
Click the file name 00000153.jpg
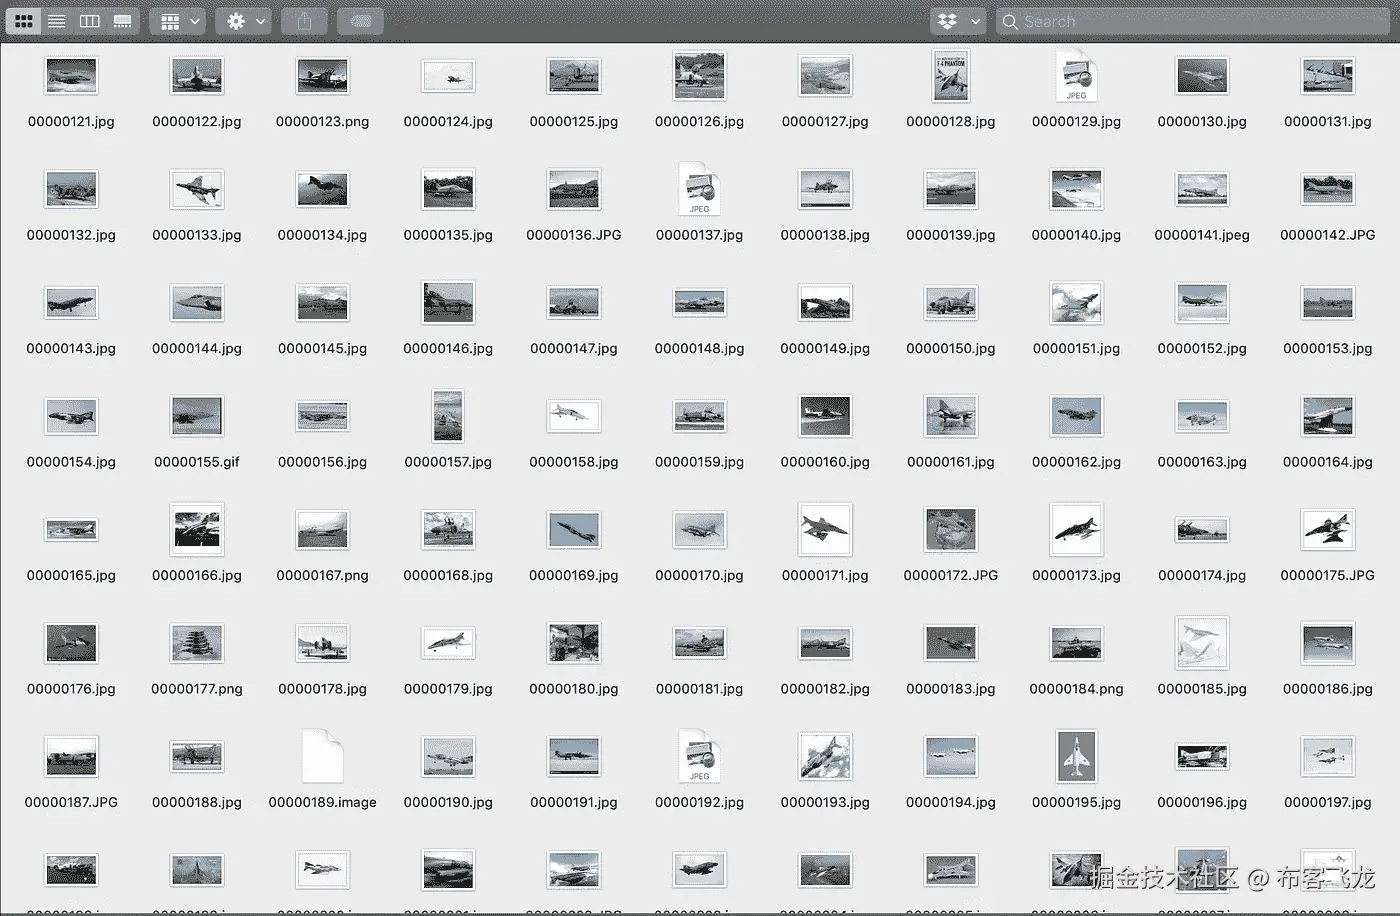(1328, 349)
